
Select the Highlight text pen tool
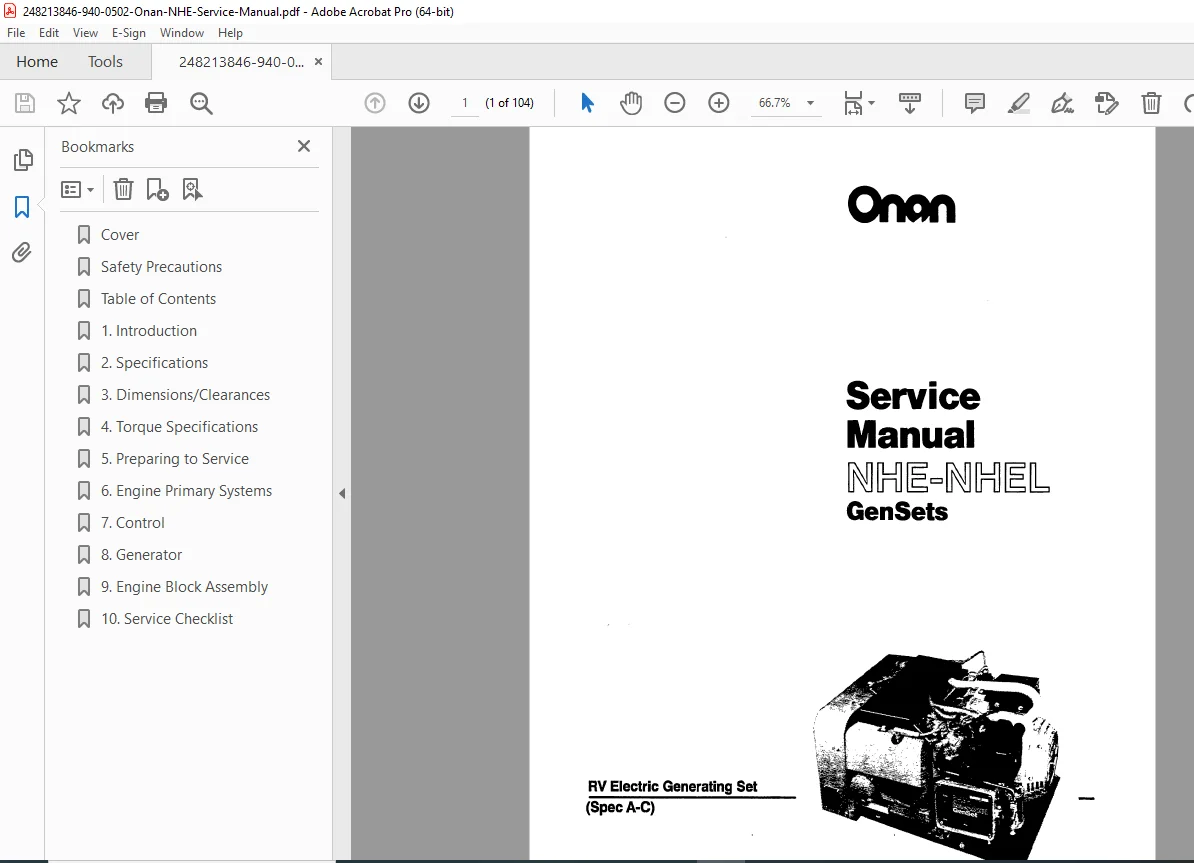[x=1018, y=103]
